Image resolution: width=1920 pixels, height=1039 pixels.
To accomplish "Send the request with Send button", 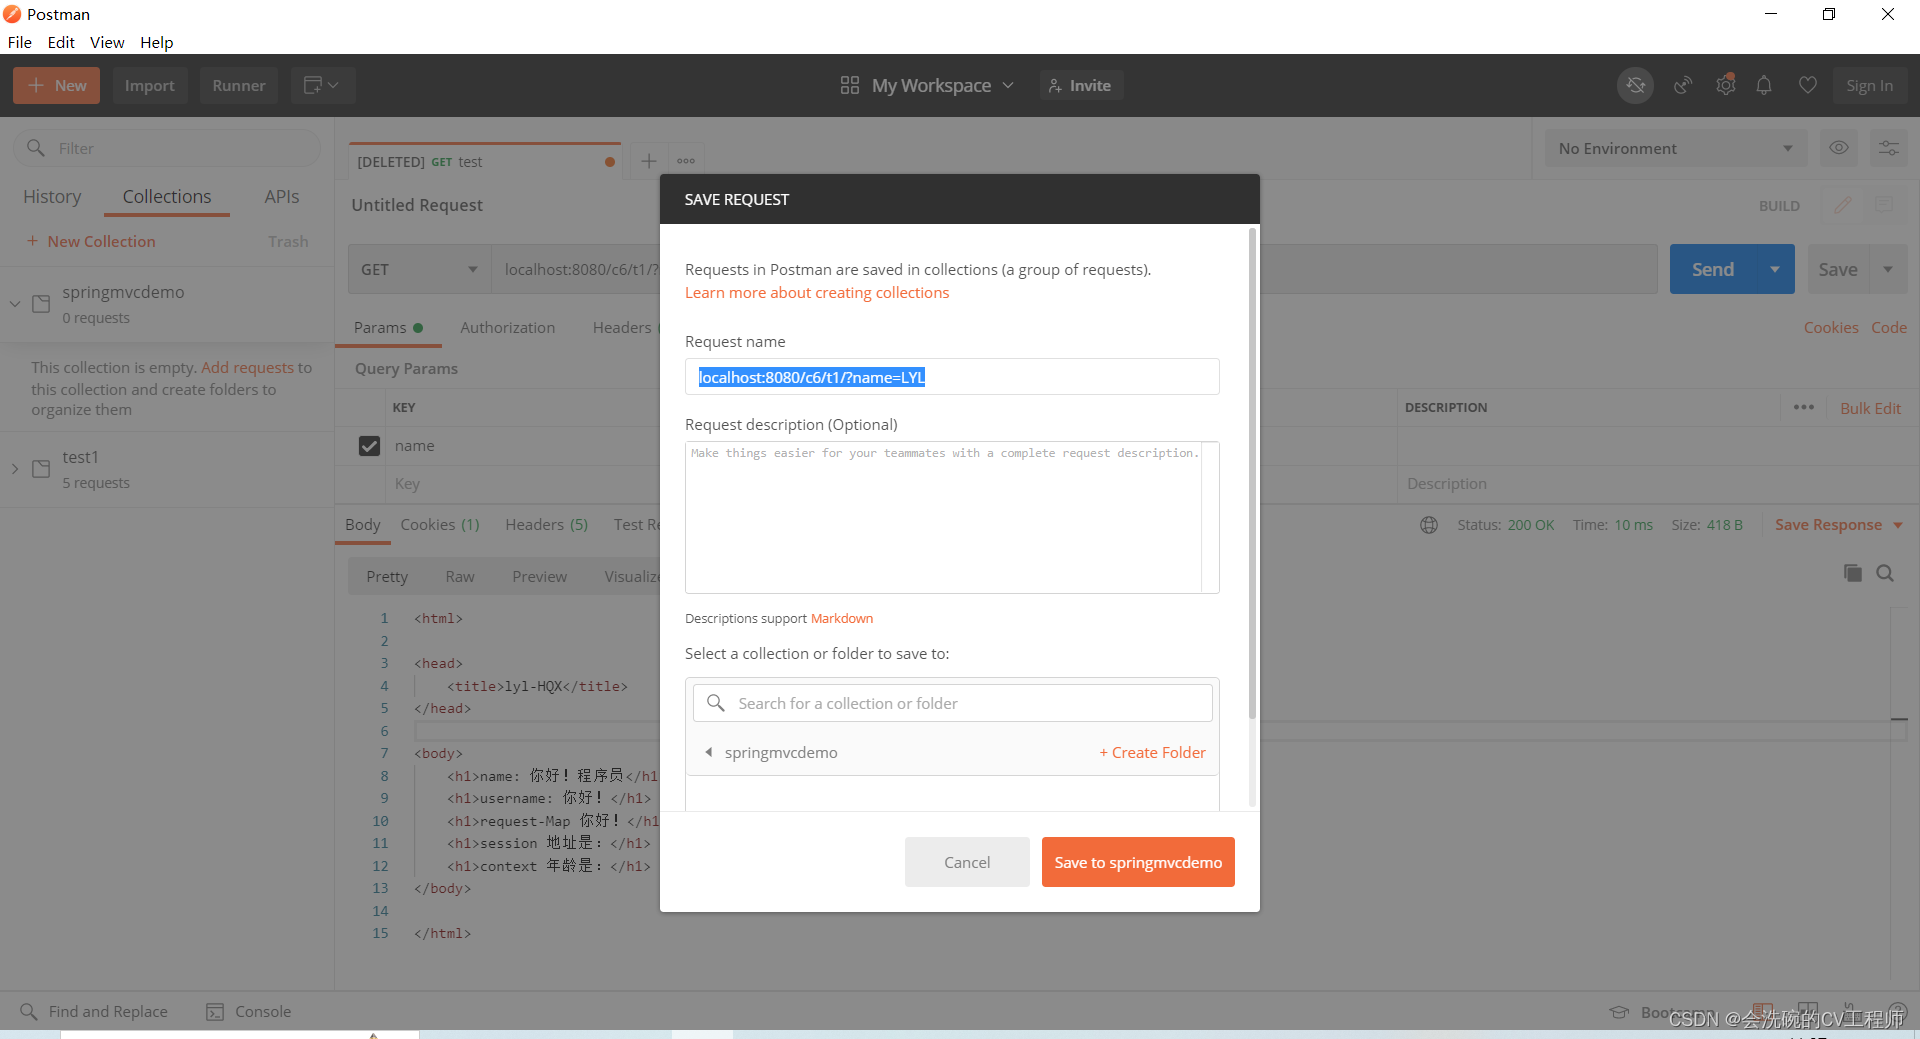I will [x=1713, y=270].
